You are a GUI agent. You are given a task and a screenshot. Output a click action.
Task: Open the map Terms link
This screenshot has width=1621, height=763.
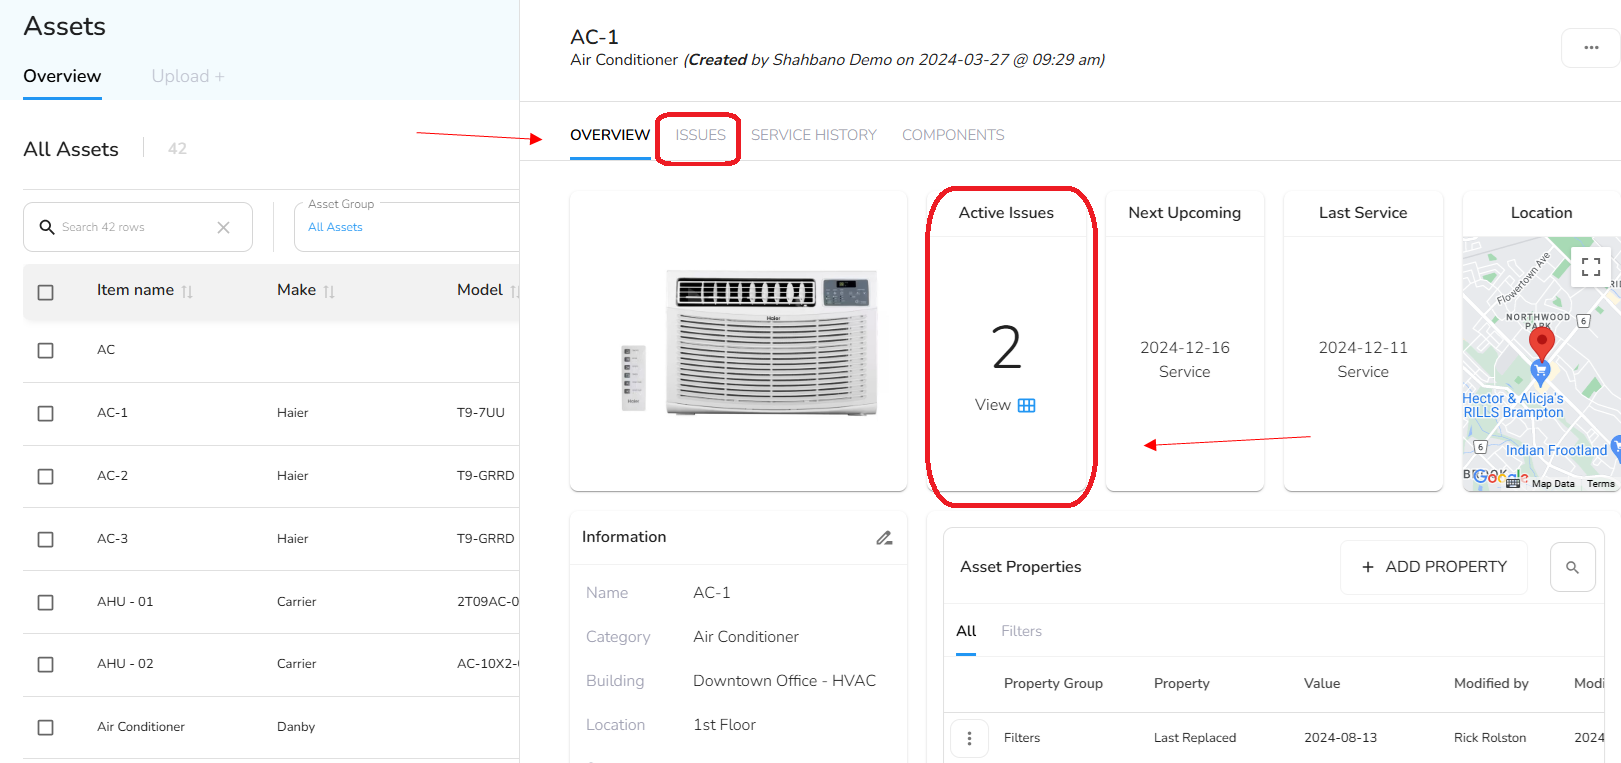[1600, 484]
